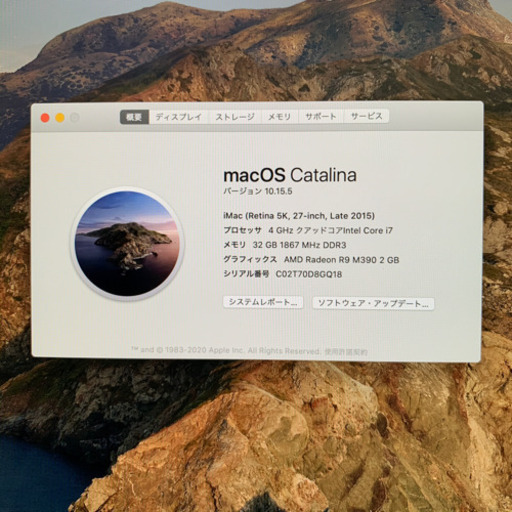View the サービス tab
The image size is (512, 512).
366,117
